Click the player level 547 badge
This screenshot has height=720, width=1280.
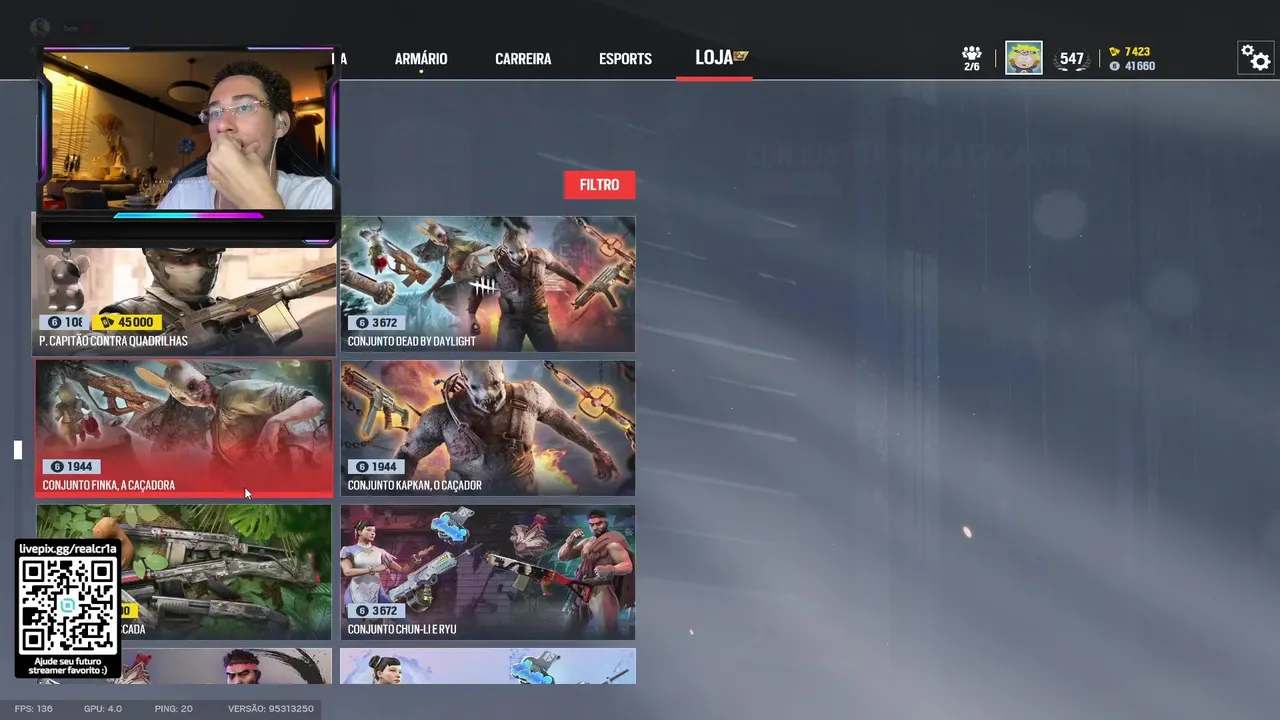(1072, 59)
